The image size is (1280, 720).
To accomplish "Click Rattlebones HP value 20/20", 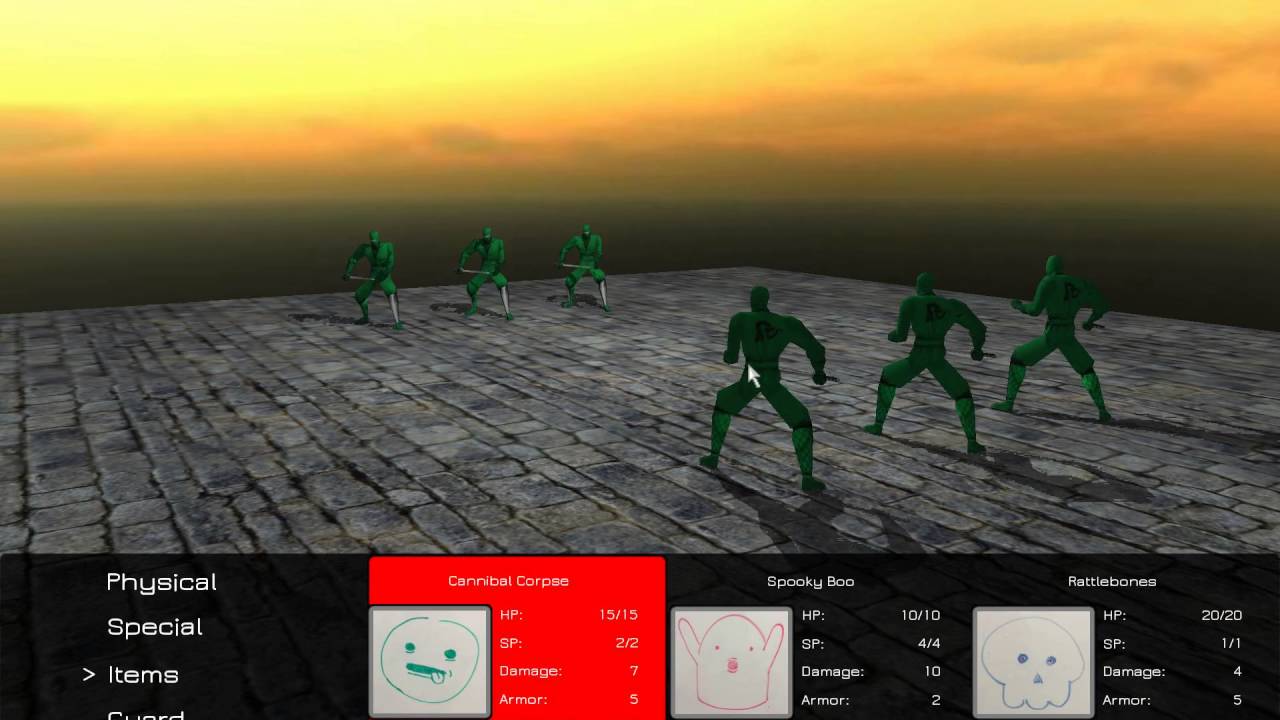I will (1222, 615).
